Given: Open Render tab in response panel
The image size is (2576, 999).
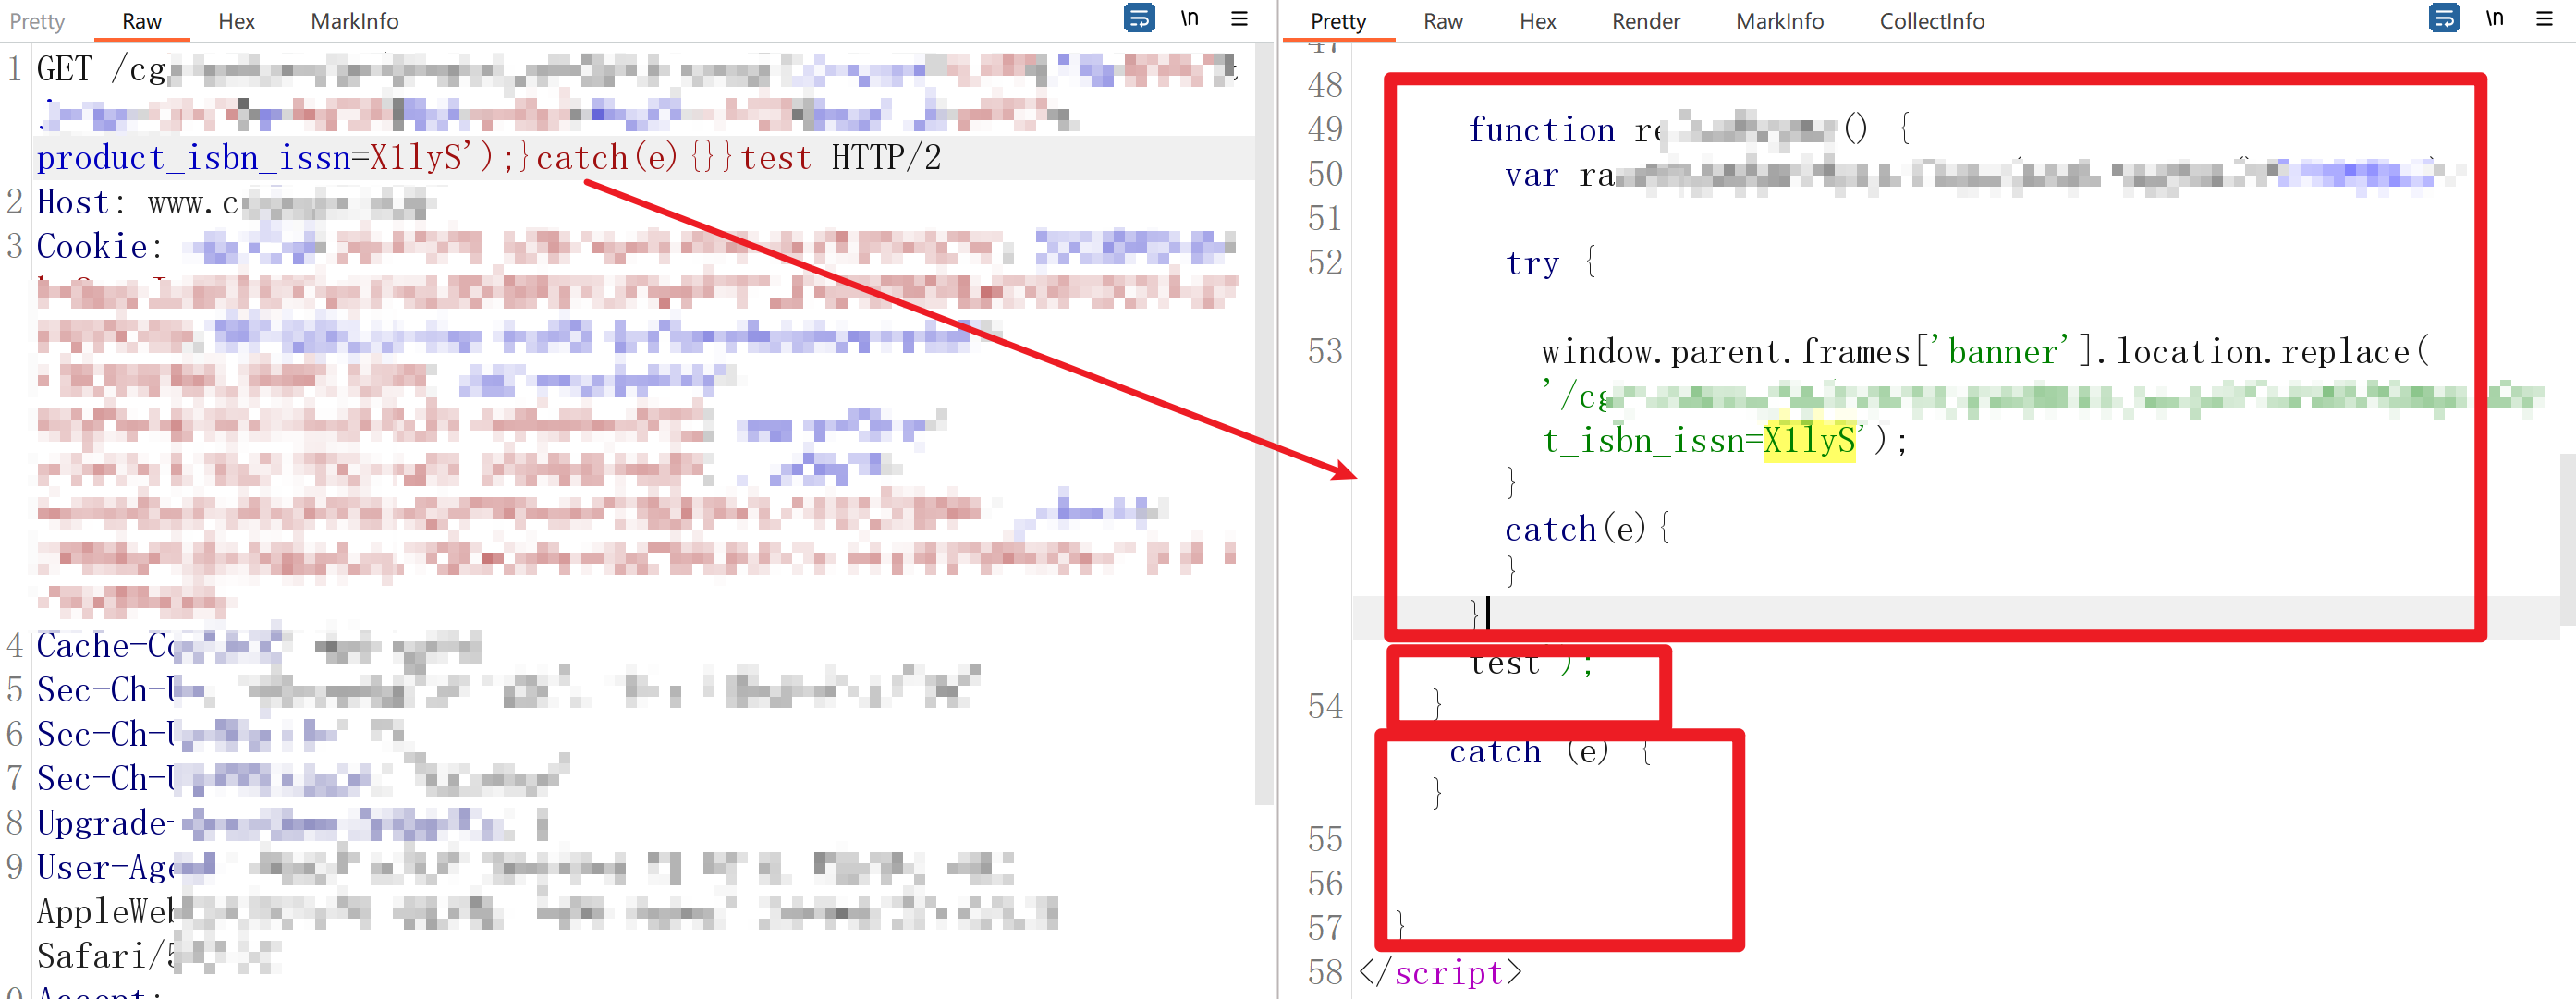Looking at the screenshot, I should coord(1645,21).
